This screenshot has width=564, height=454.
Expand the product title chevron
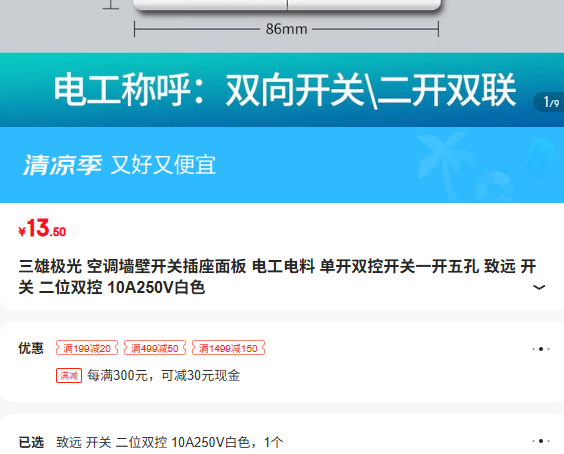(538, 287)
